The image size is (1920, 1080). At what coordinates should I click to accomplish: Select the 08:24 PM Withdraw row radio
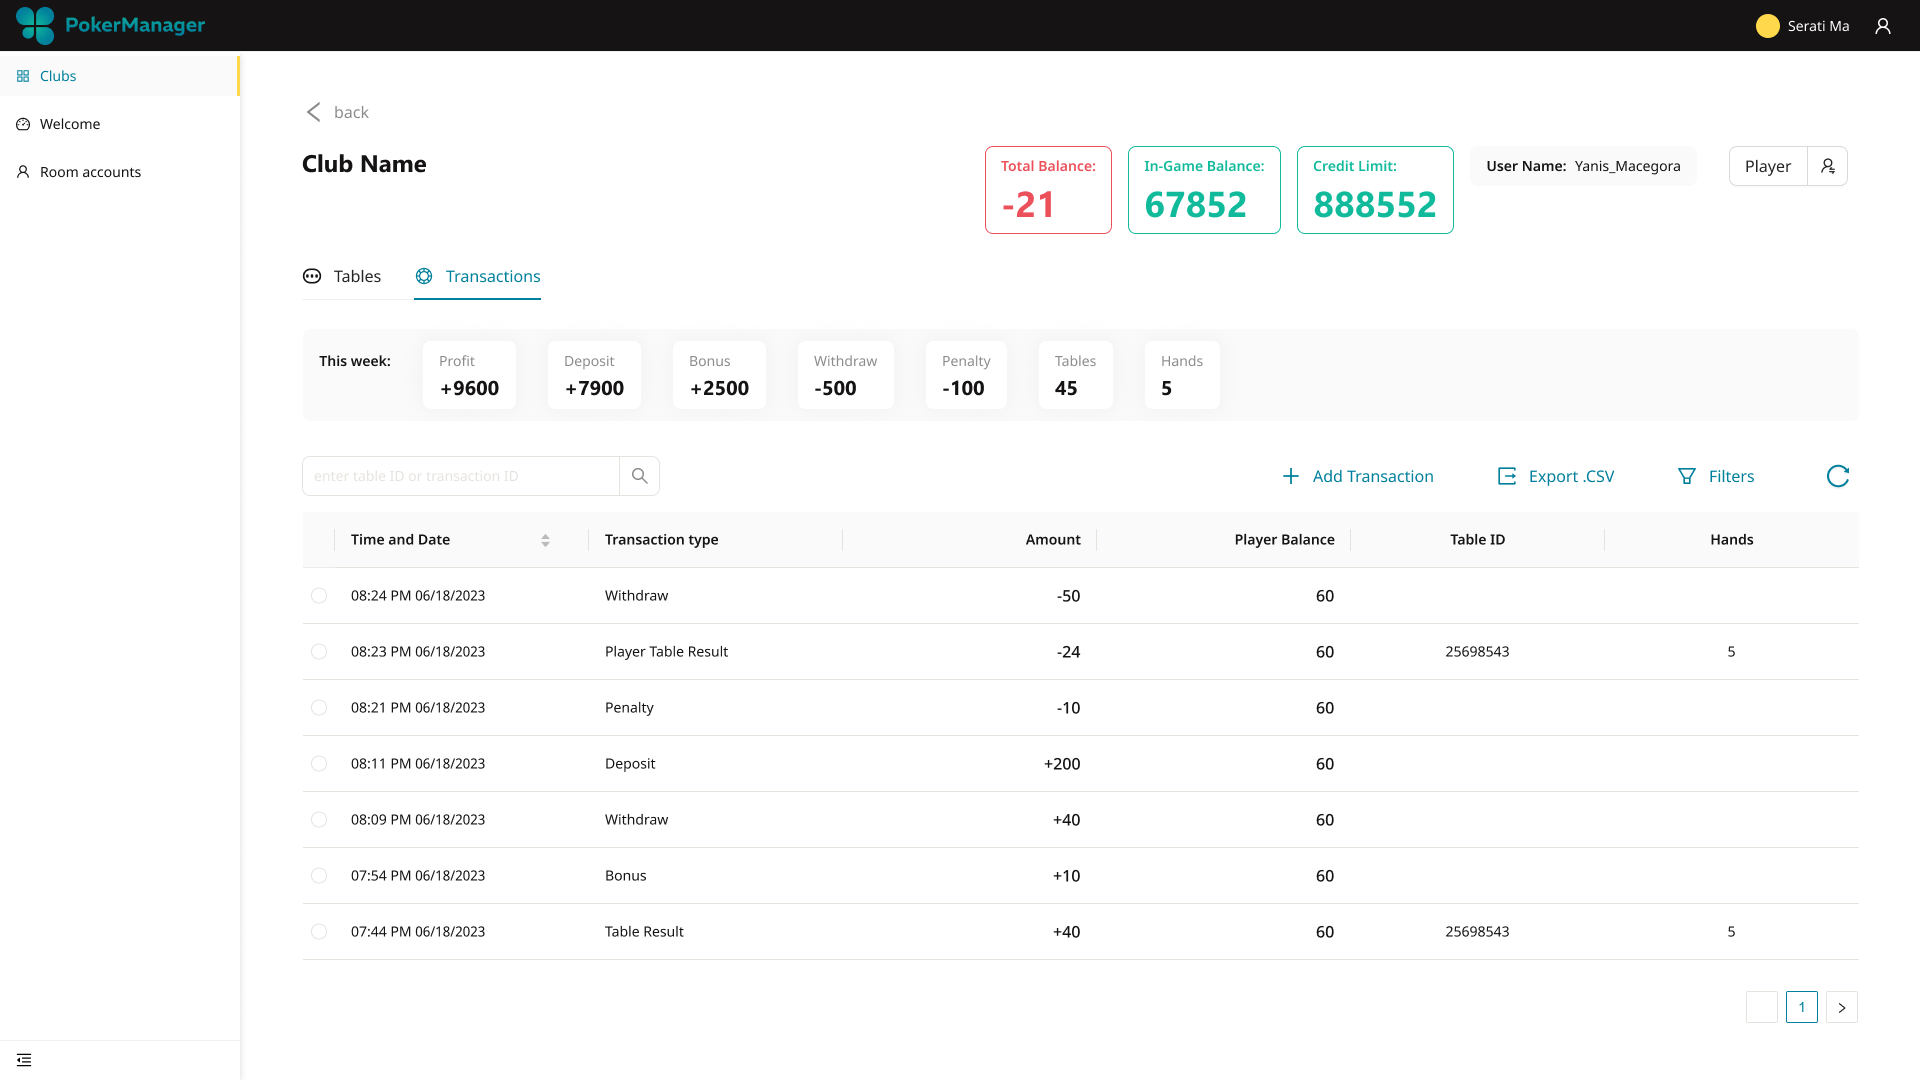(x=319, y=596)
